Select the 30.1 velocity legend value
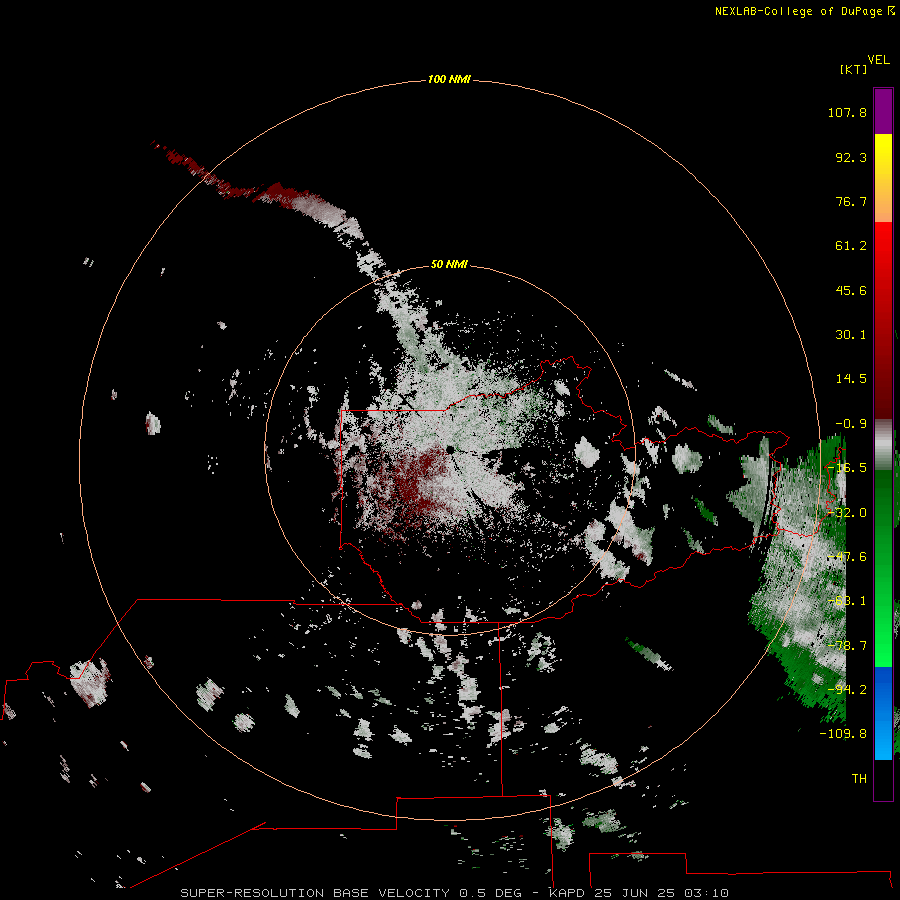The width and height of the screenshot is (900, 900). point(851,335)
